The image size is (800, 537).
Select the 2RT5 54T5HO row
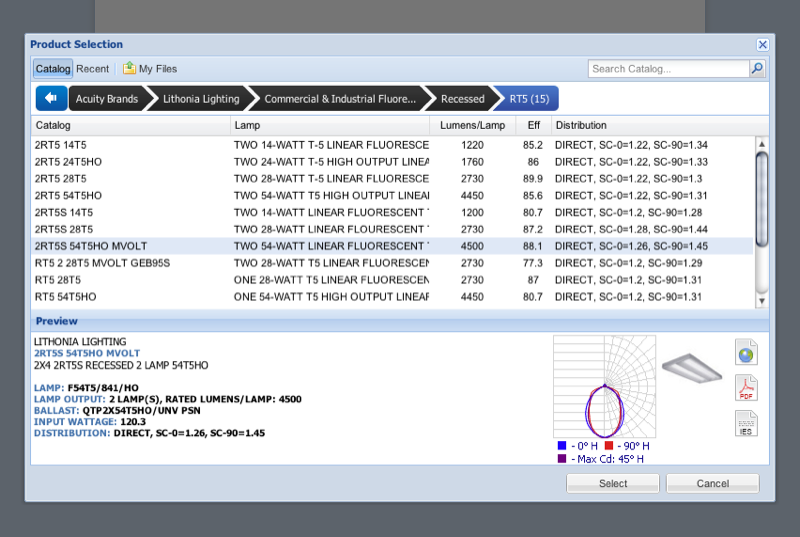[x=392, y=195]
